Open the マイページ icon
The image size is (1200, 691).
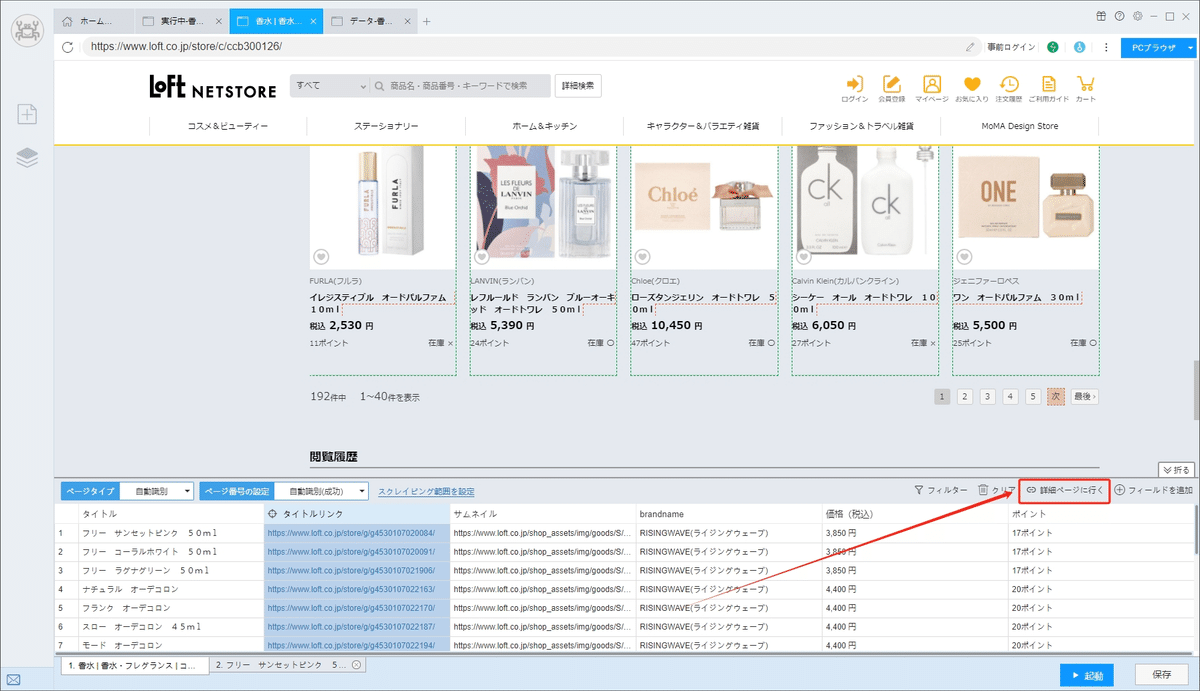pyautogui.click(x=932, y=89)
